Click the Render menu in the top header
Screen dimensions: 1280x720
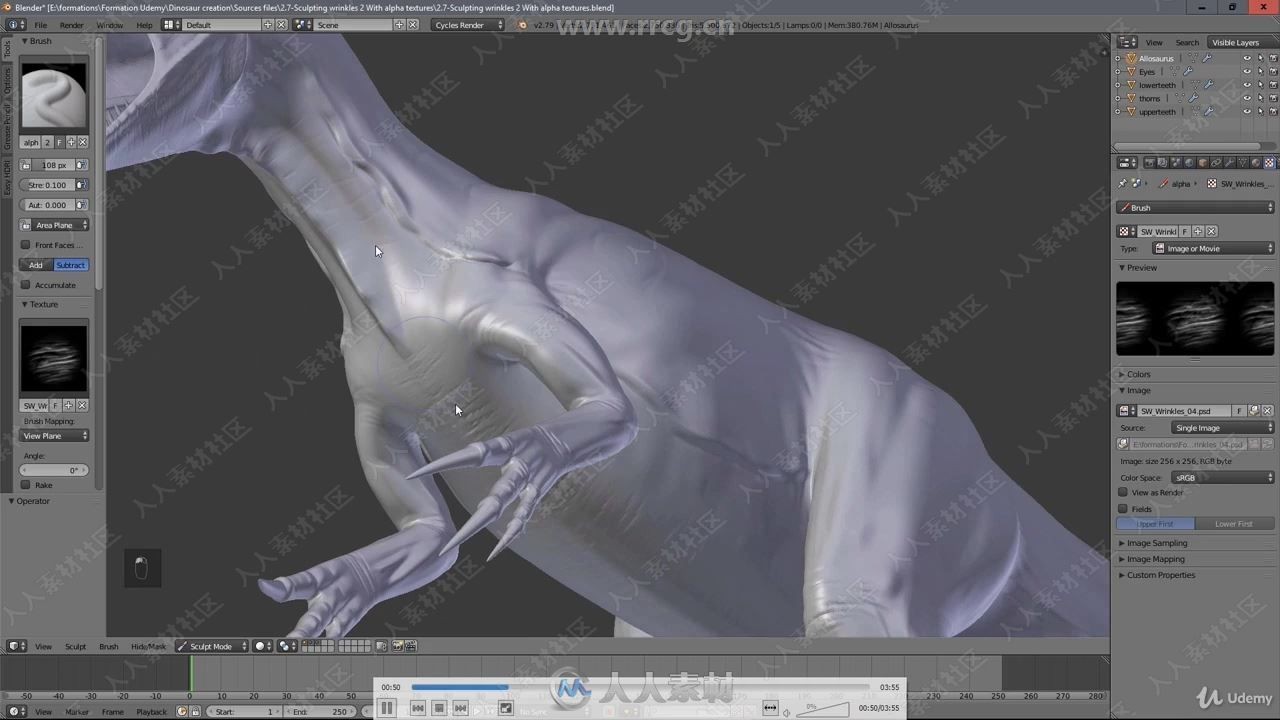point(70,25)
